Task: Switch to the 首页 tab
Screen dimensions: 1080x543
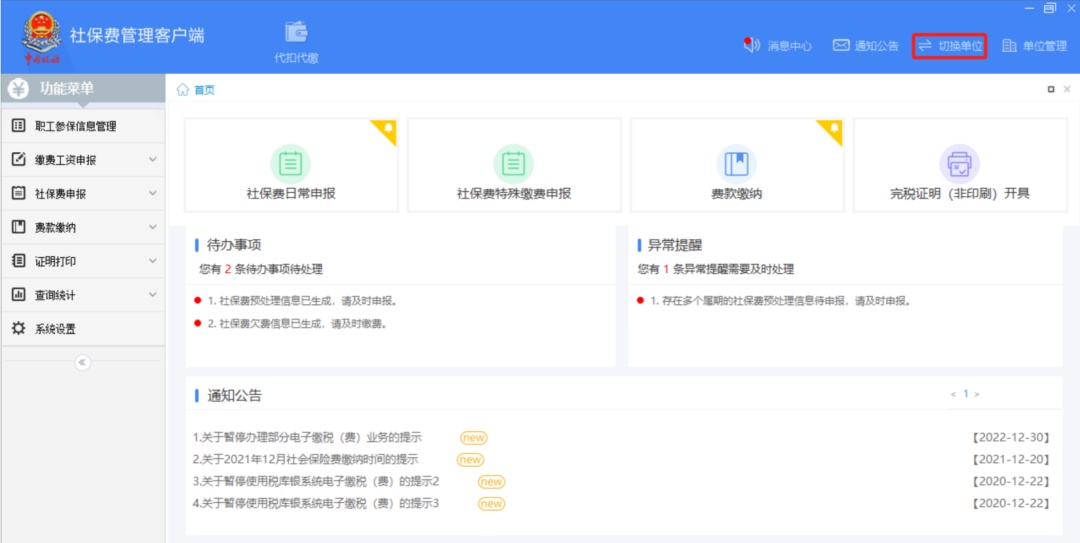Action: [x=203, y=90]
